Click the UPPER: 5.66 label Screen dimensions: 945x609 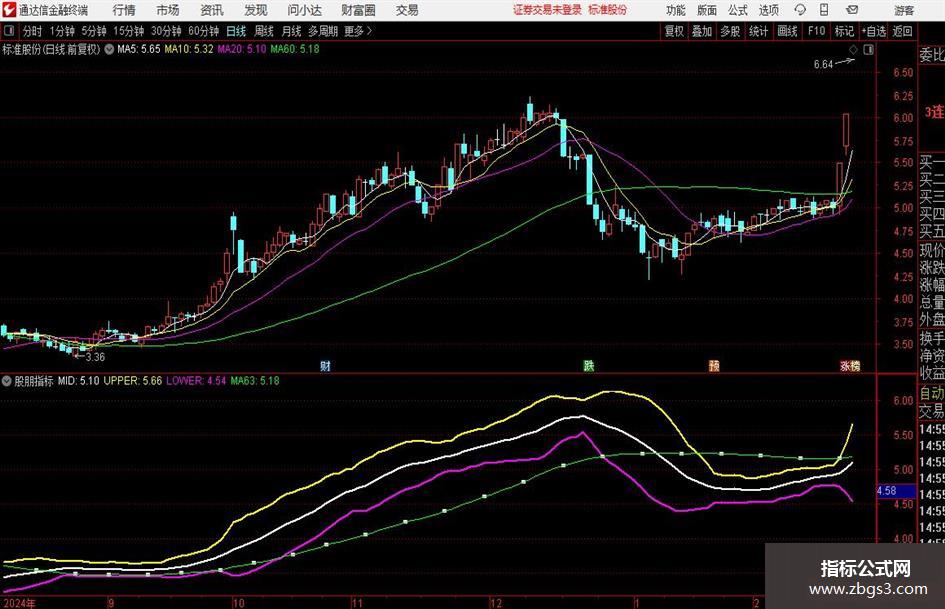(133, 381)
